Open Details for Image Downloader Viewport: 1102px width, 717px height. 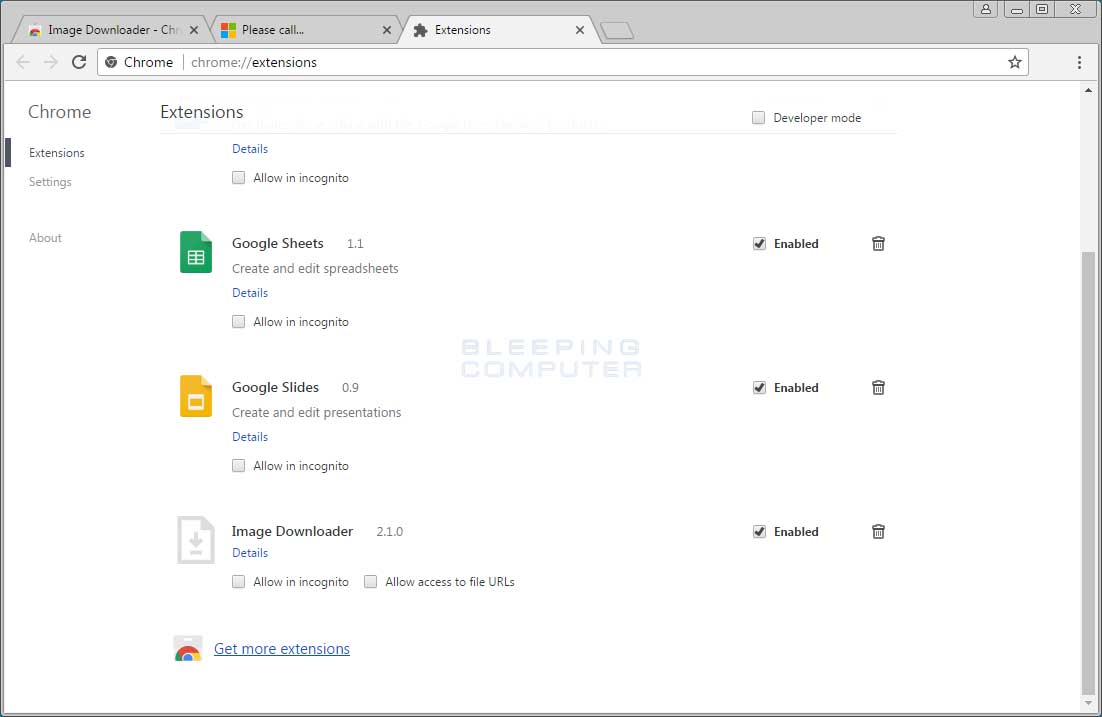coord(249,552)
